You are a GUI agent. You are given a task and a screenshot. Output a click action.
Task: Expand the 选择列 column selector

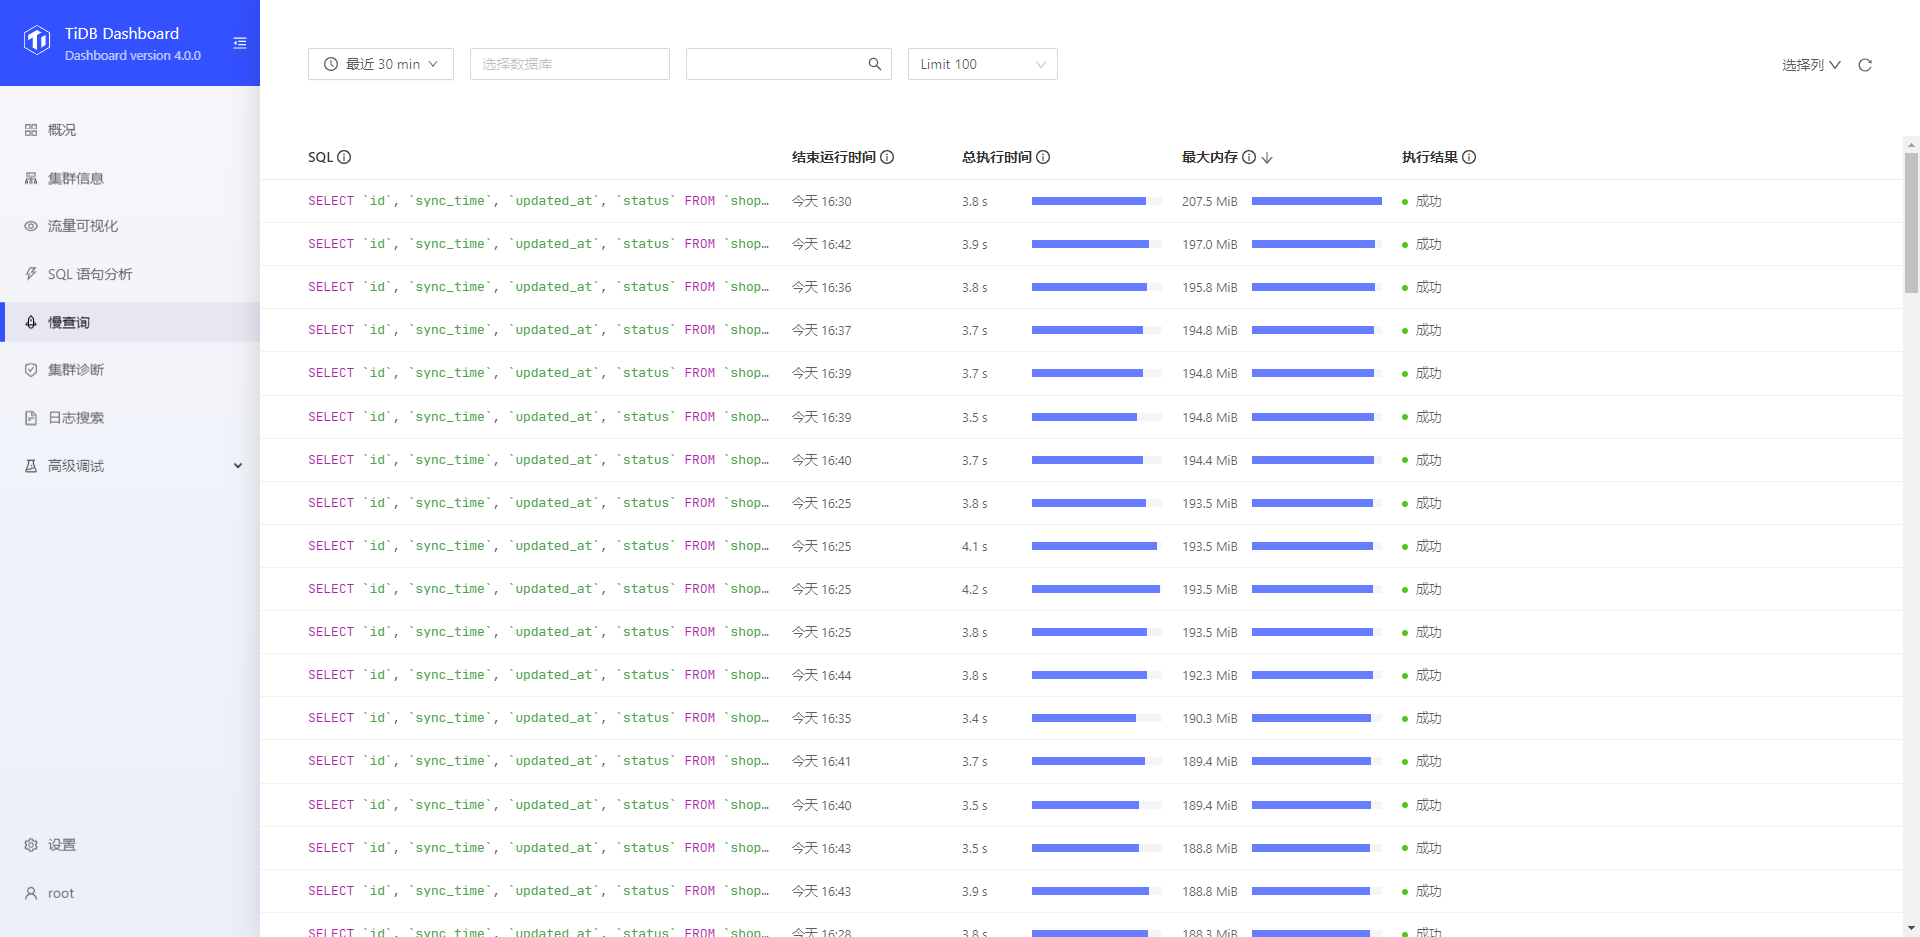click(x=1810, y=65)
